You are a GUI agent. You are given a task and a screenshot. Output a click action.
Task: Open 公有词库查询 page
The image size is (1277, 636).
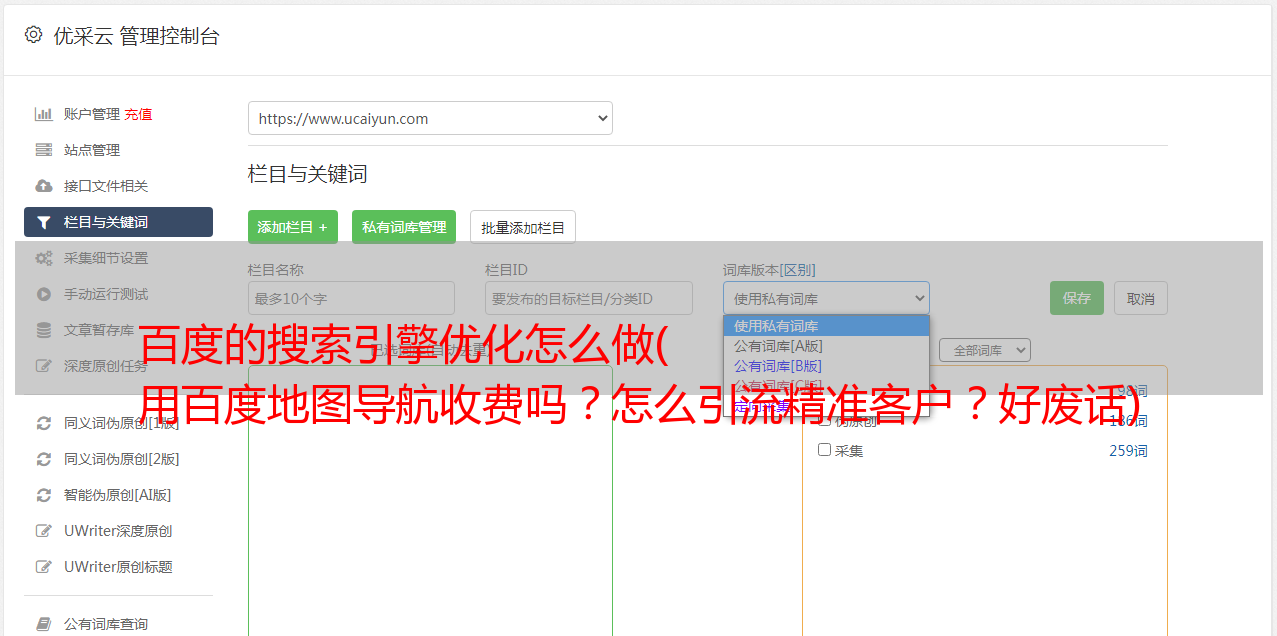point(106,624)
